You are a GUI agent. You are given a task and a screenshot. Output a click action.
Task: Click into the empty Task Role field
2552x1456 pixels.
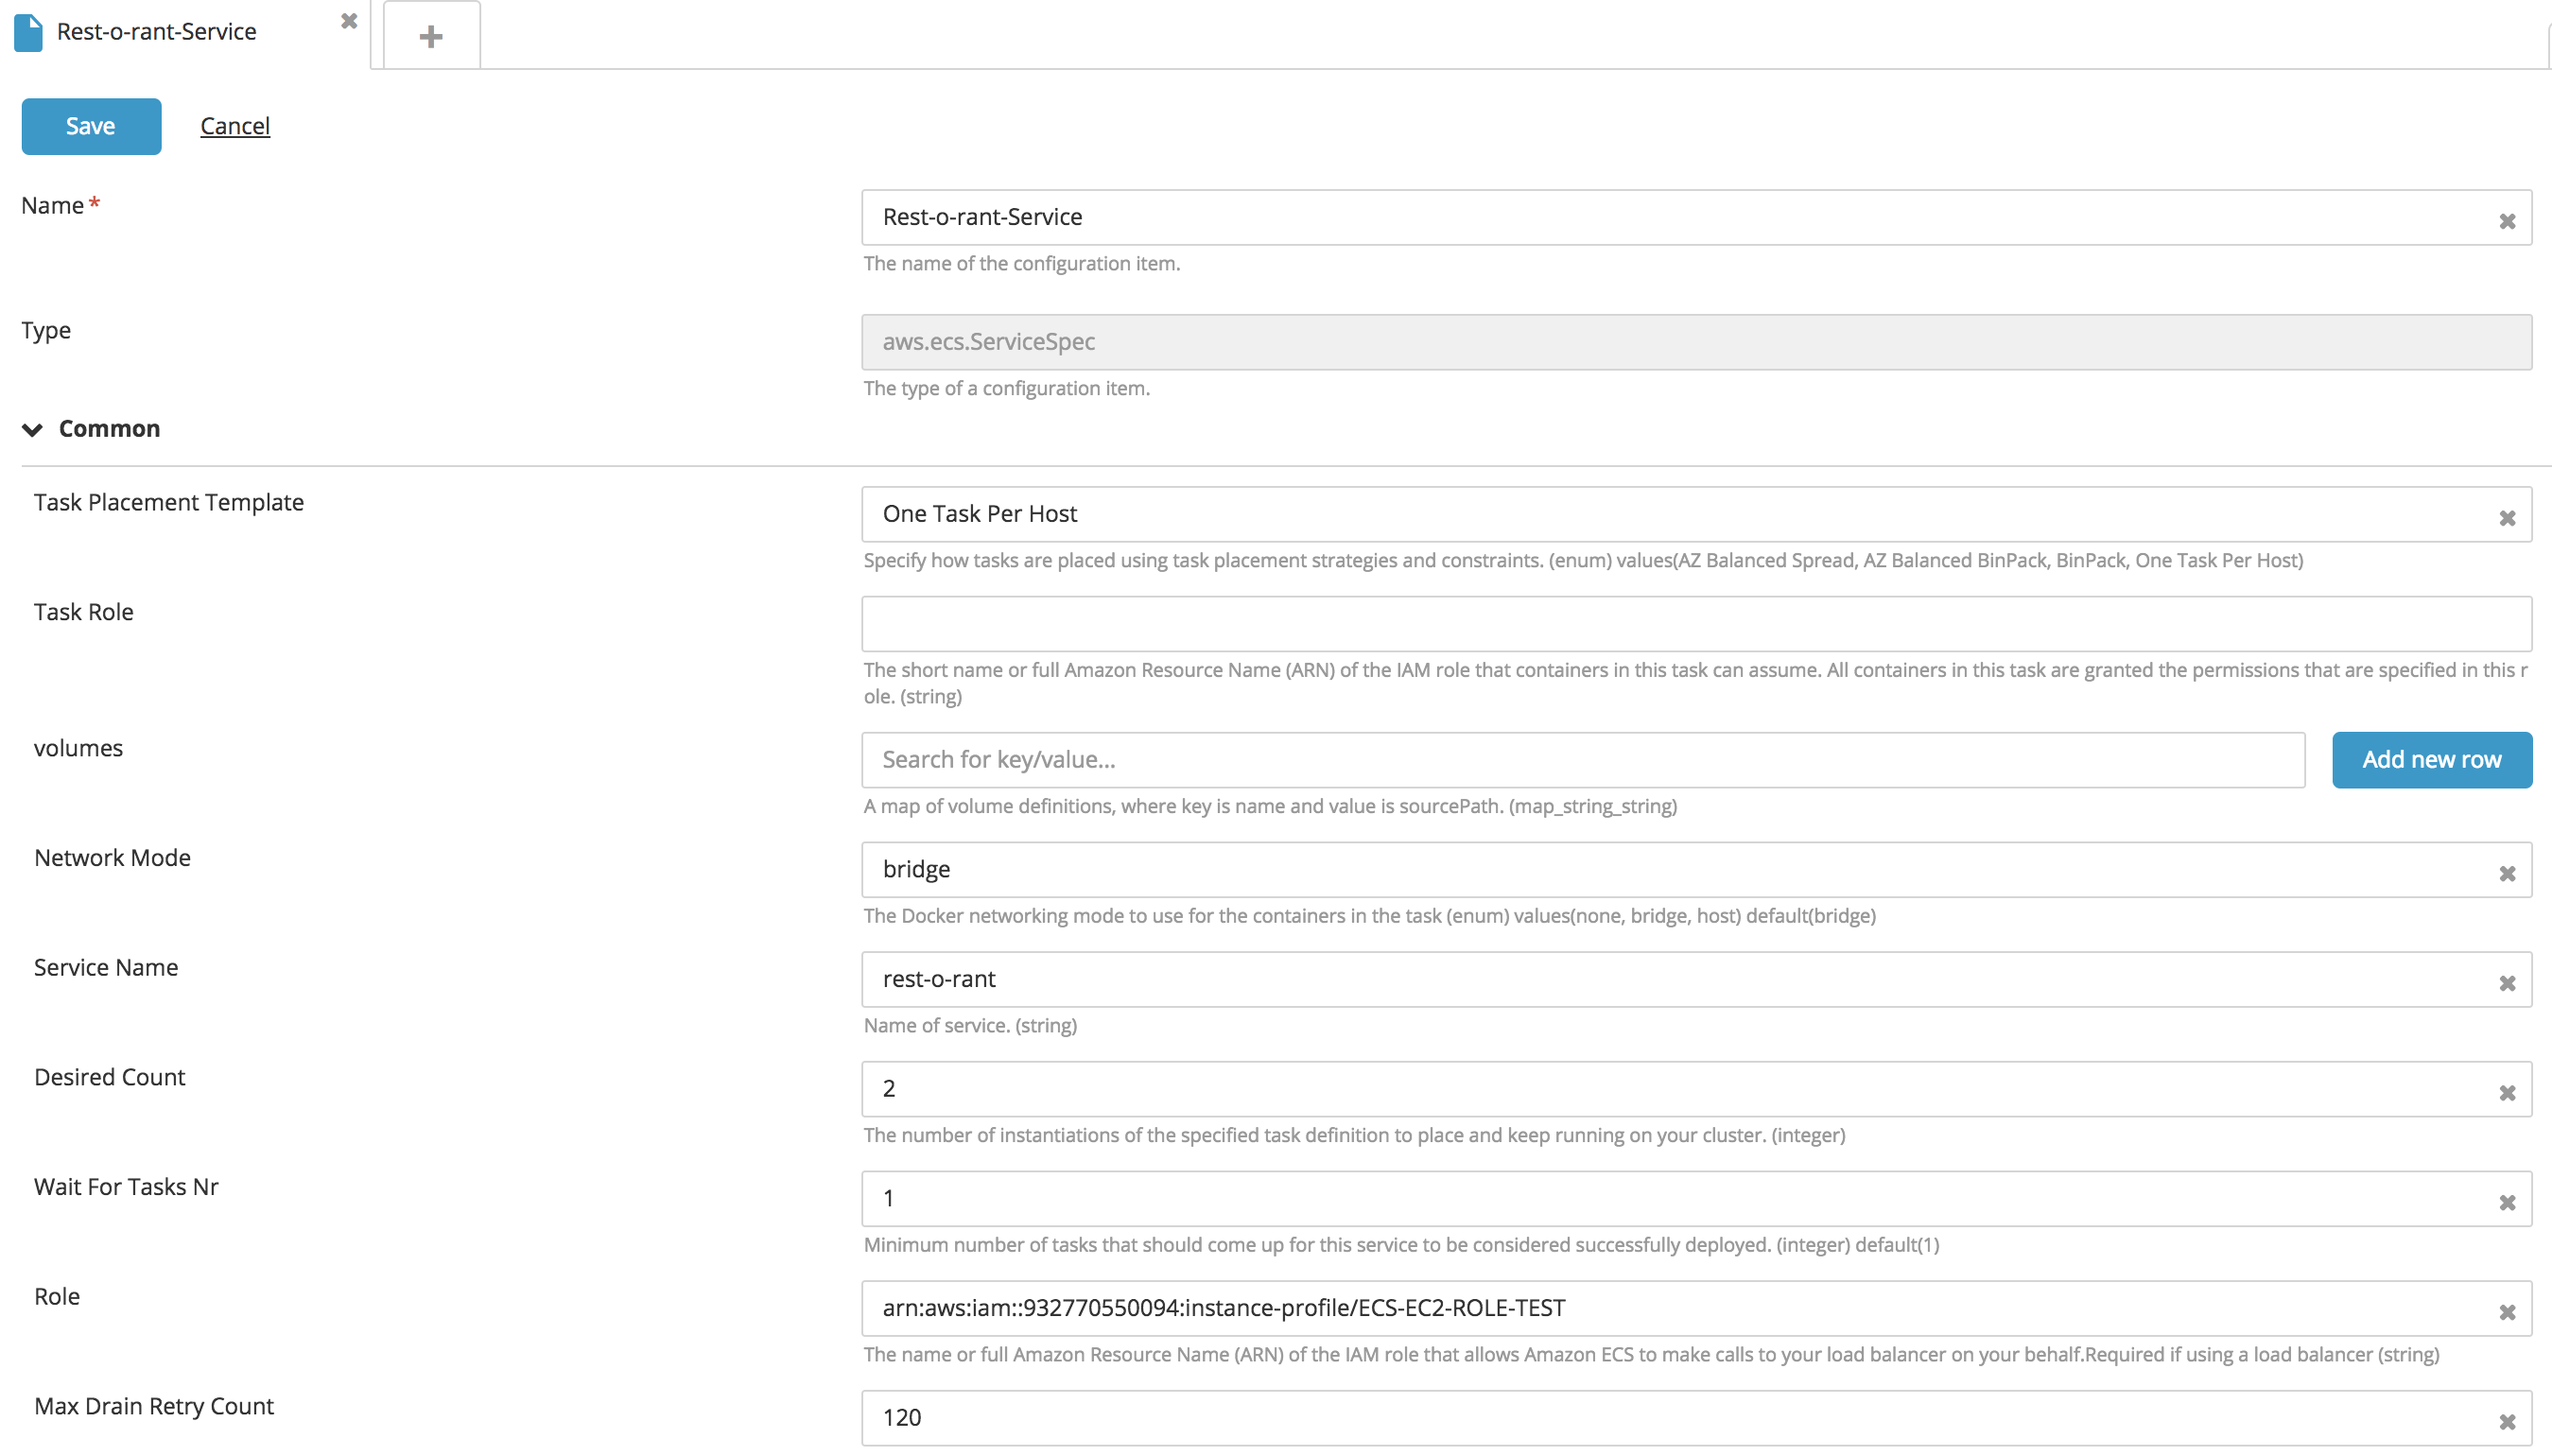(1695, 624)
